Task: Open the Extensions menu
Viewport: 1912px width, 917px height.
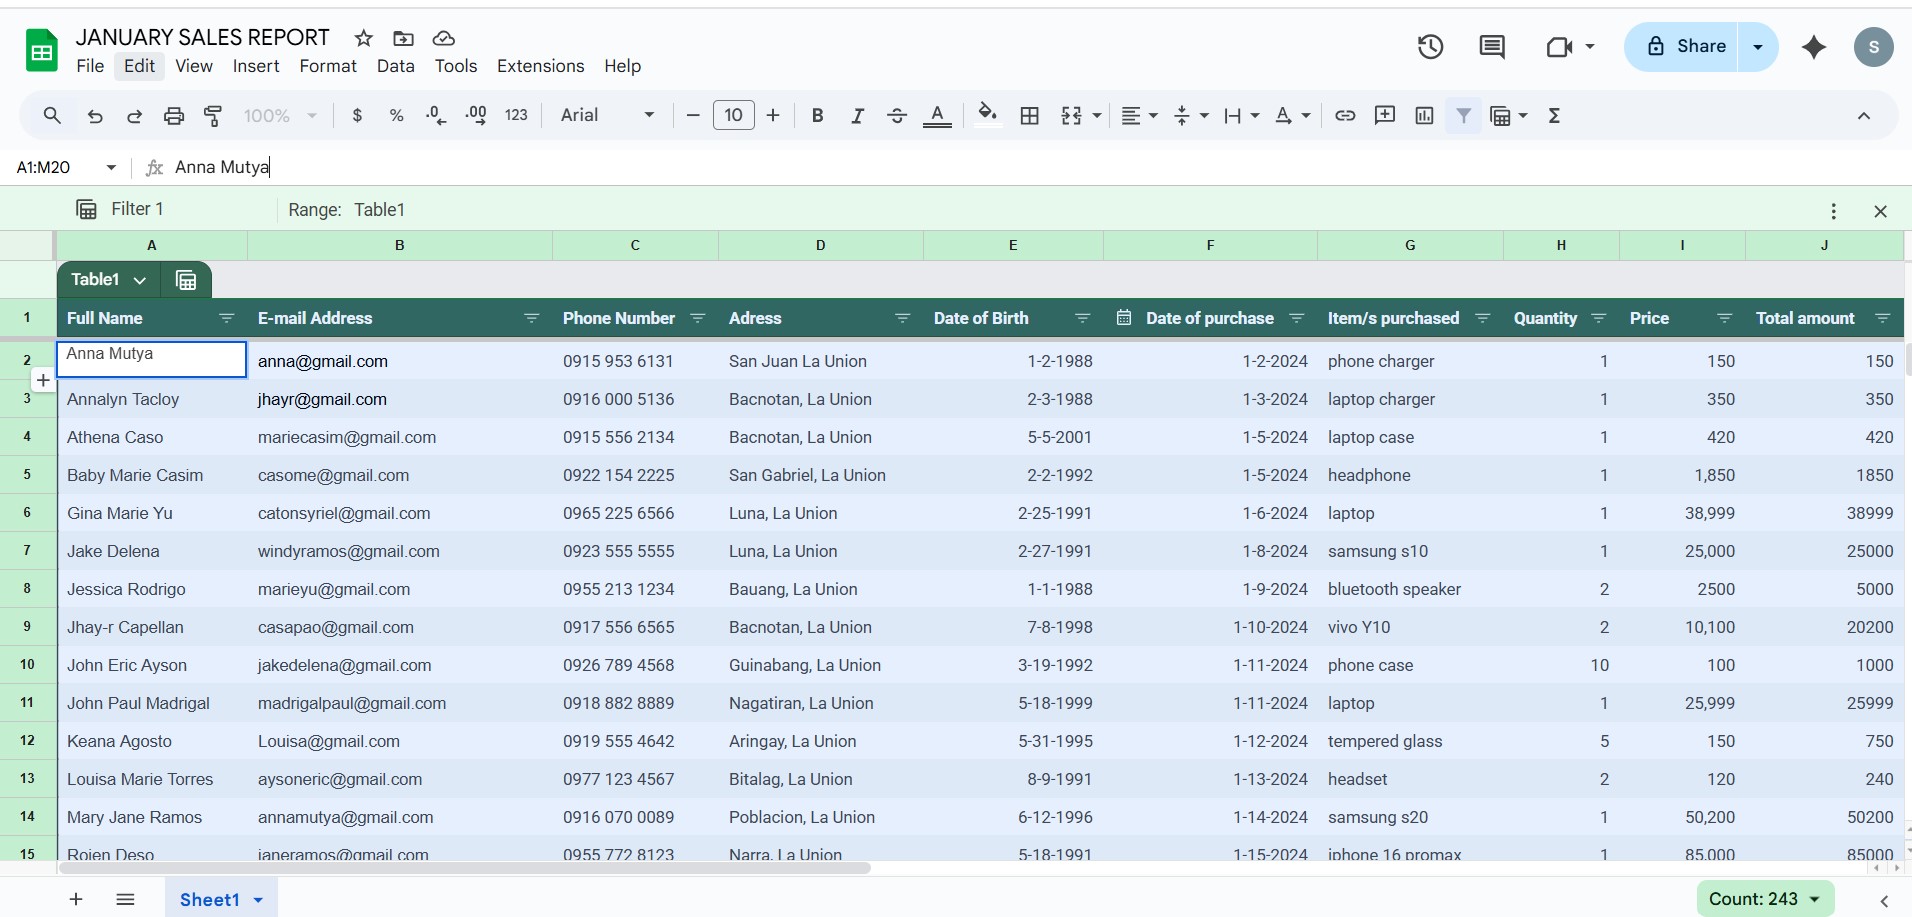Action: (540, 66)
